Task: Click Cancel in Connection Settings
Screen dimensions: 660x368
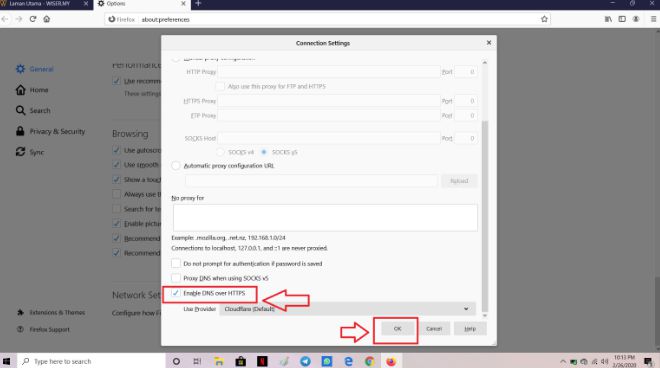Action: (434, 328)
